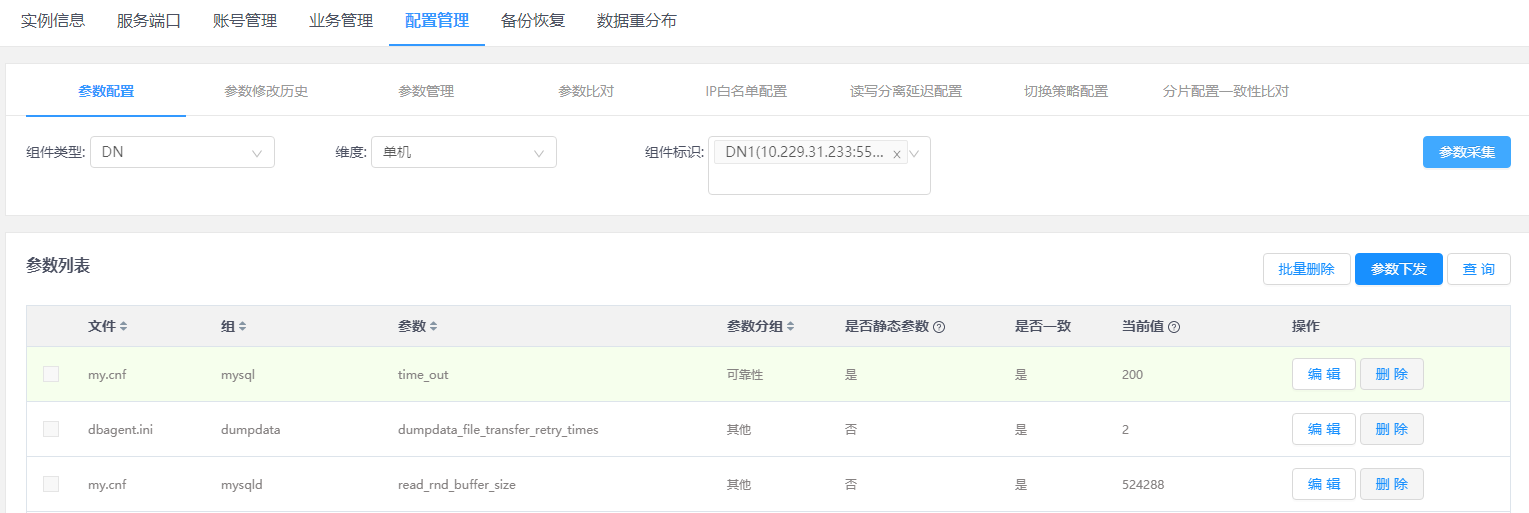The image size is (1529, 513).
Task: Check the read_rnd_buffer_size row checkbox
Action: [x=51, y=484]
